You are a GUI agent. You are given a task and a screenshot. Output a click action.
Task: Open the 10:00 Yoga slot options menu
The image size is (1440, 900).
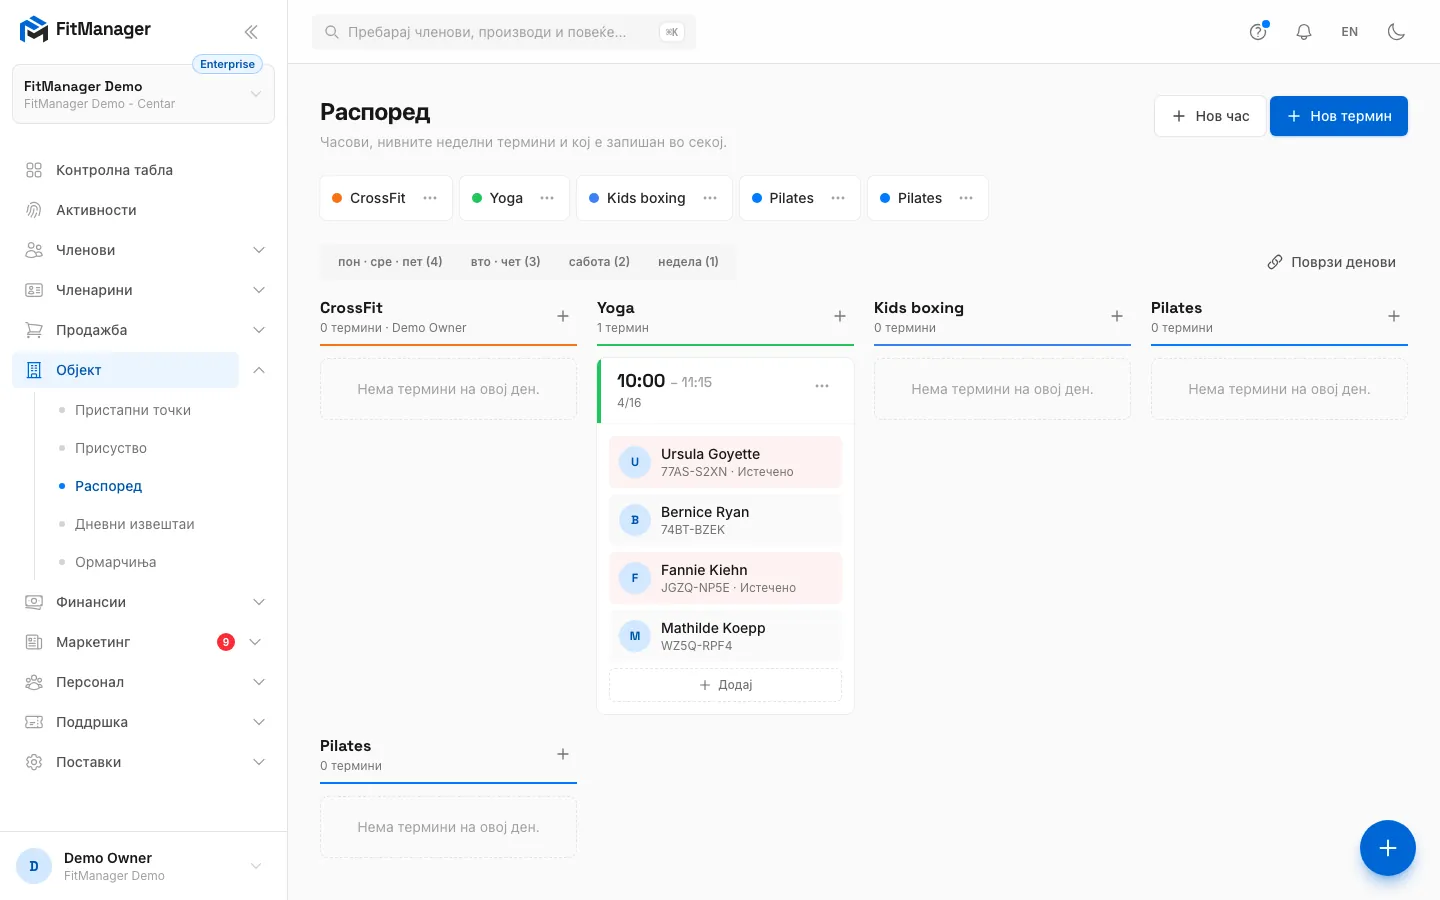coord(822,386)
